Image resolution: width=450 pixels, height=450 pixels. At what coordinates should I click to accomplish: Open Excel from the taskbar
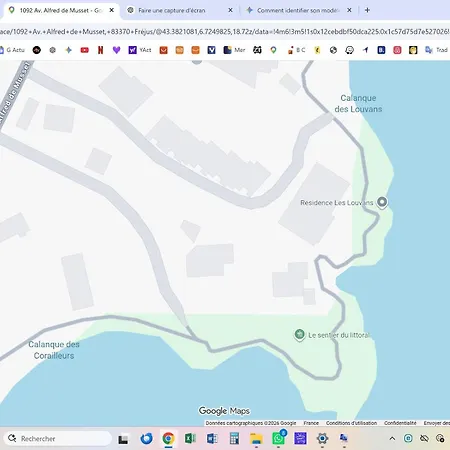(x=190, y=438)
